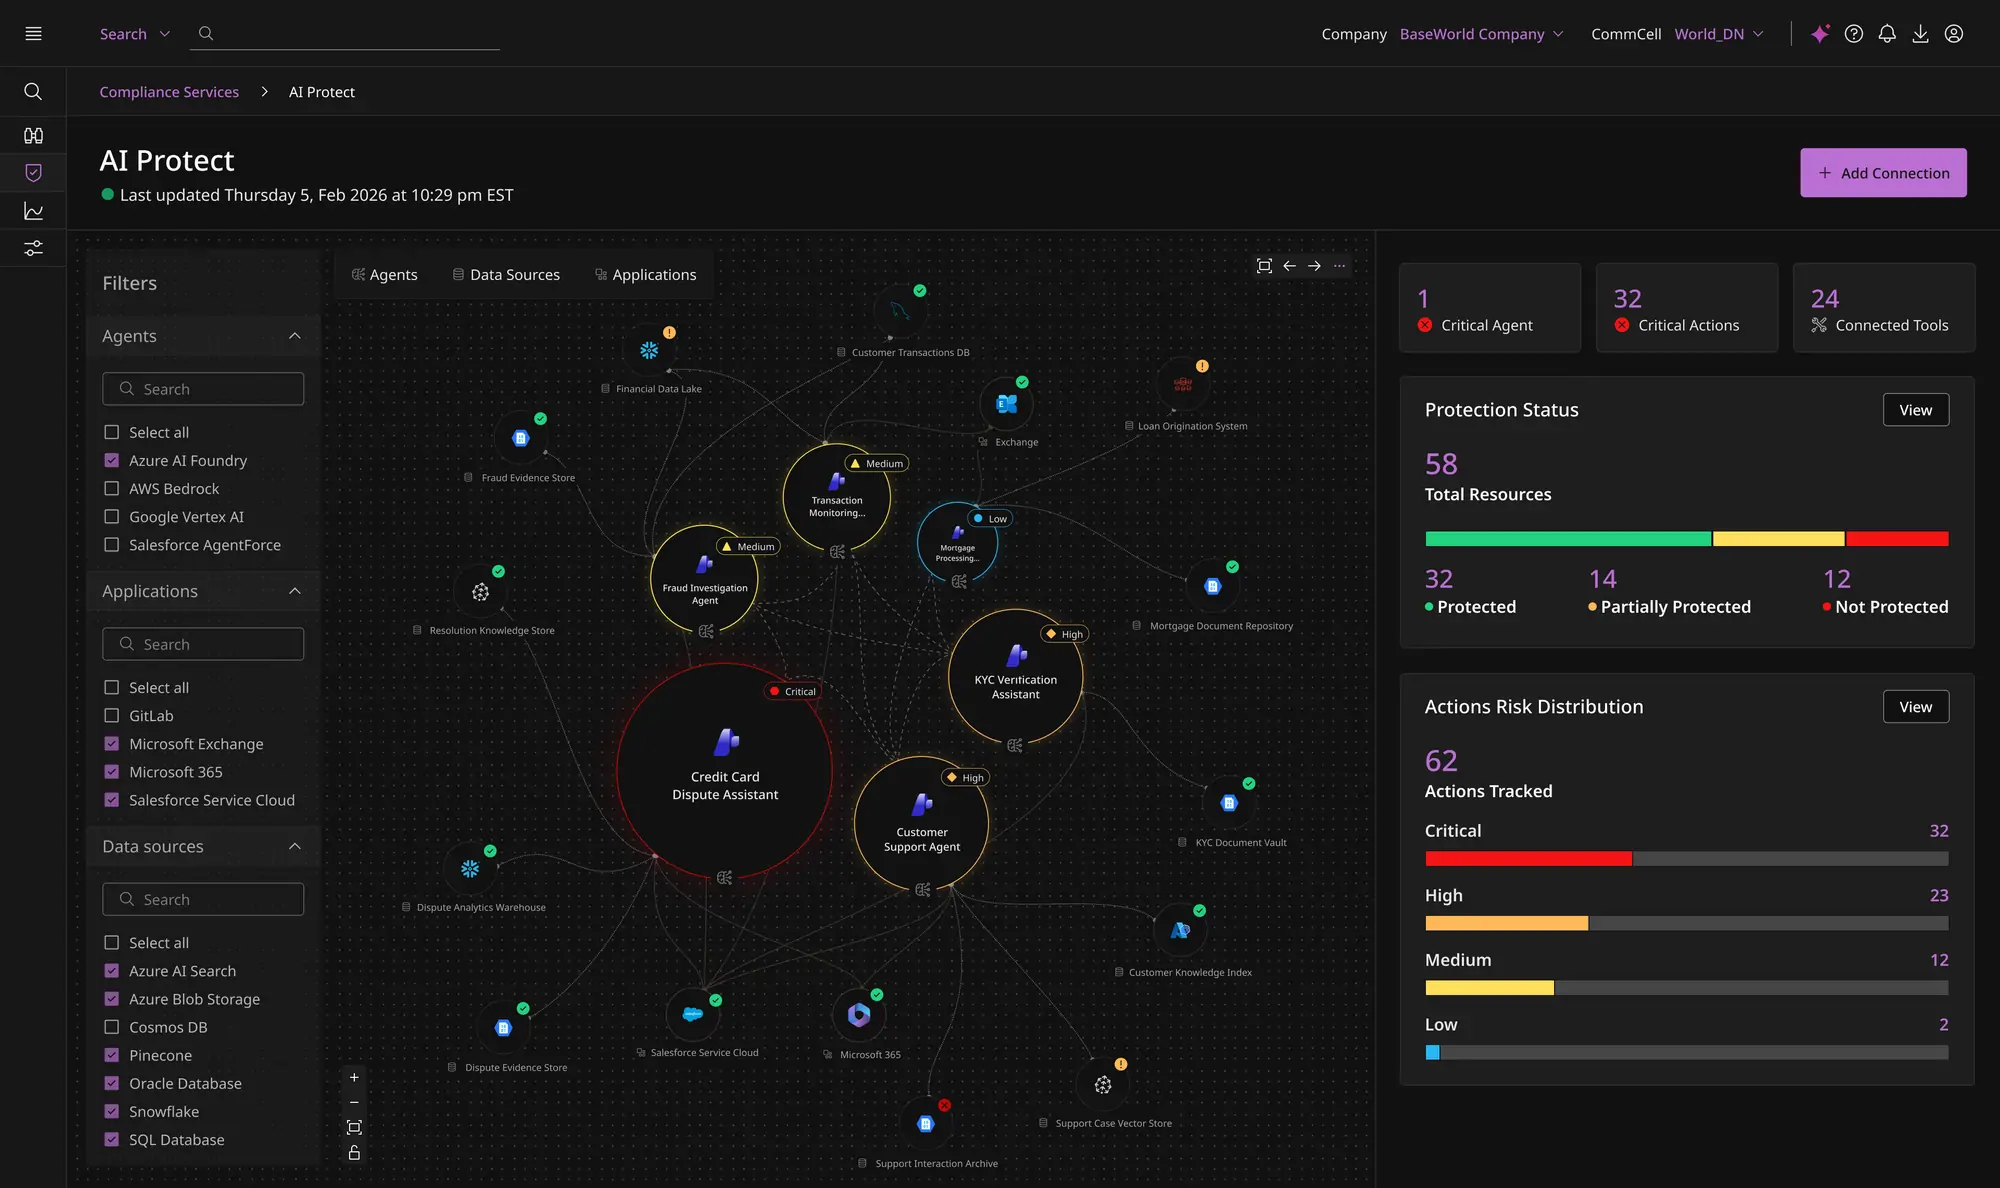Click the Add Connection button

(x=1883, y=173)
